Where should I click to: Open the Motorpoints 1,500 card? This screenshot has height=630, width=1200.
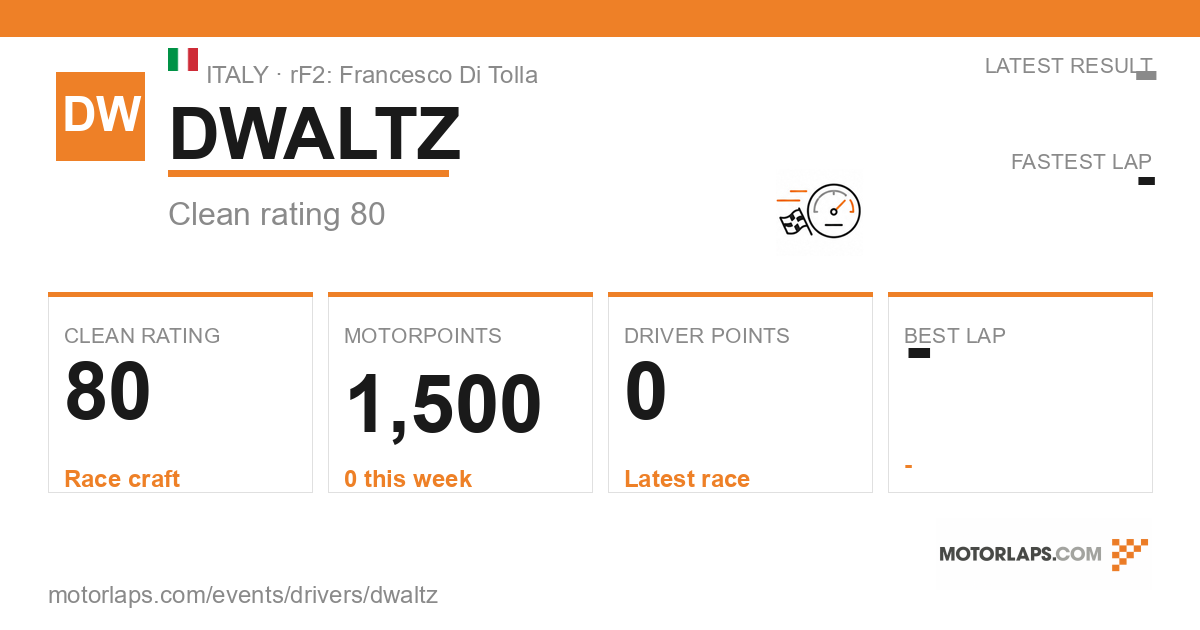click(x=460, y=393)
